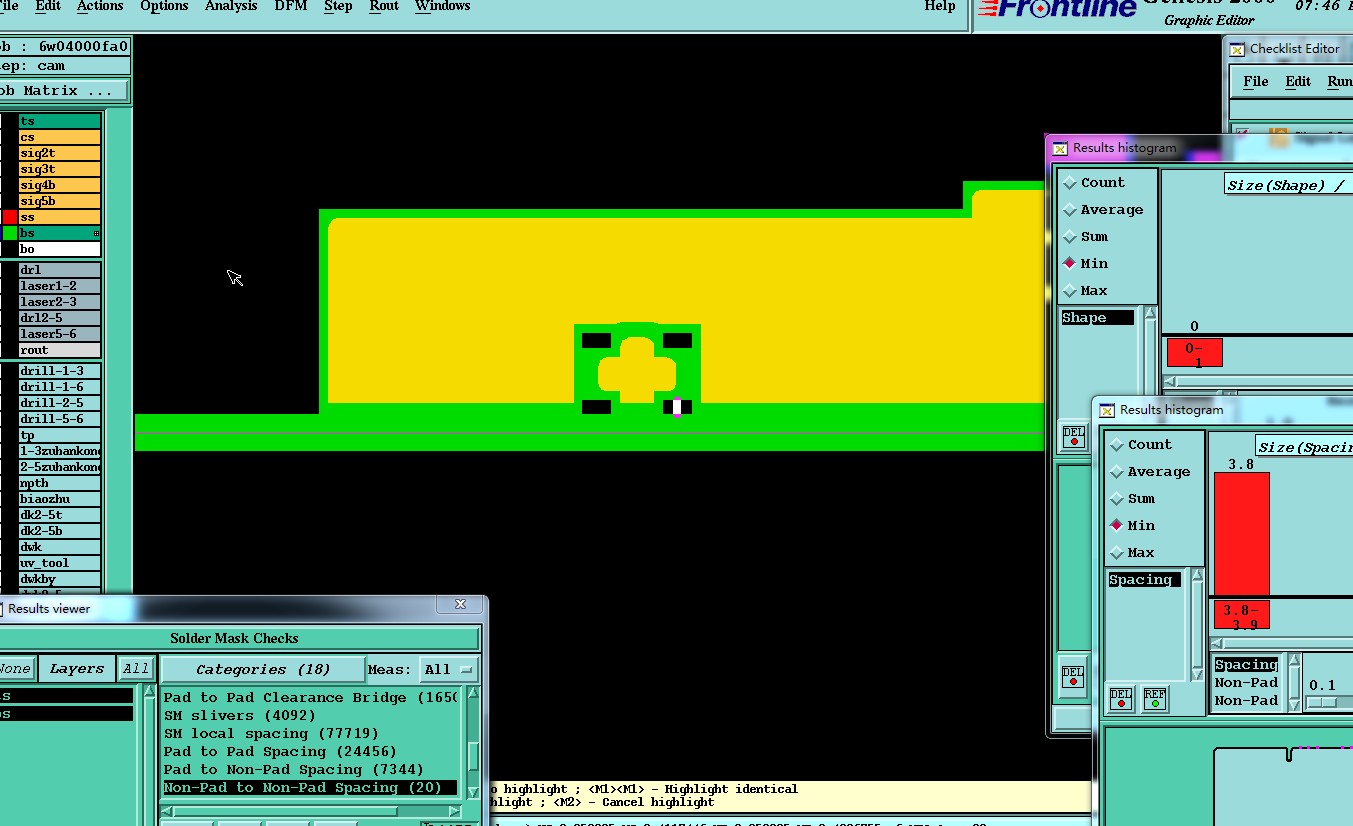Select Non-Pad to Non-Pad Spacing (20) category
Image resolution: width=1353 pixels, height=826 pixels.
(310, 788)
